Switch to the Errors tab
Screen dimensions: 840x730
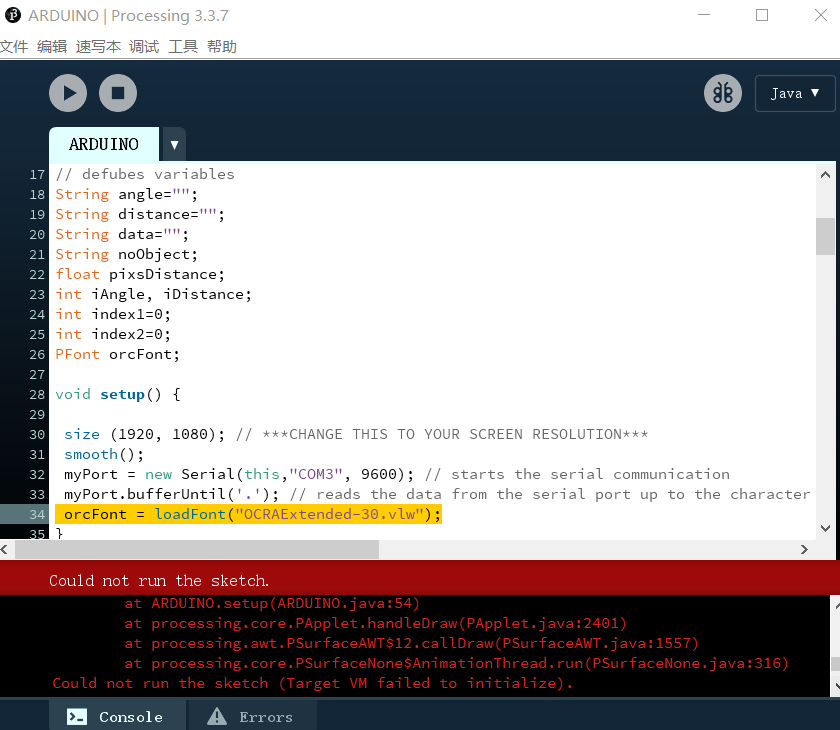tap(252, 716)
